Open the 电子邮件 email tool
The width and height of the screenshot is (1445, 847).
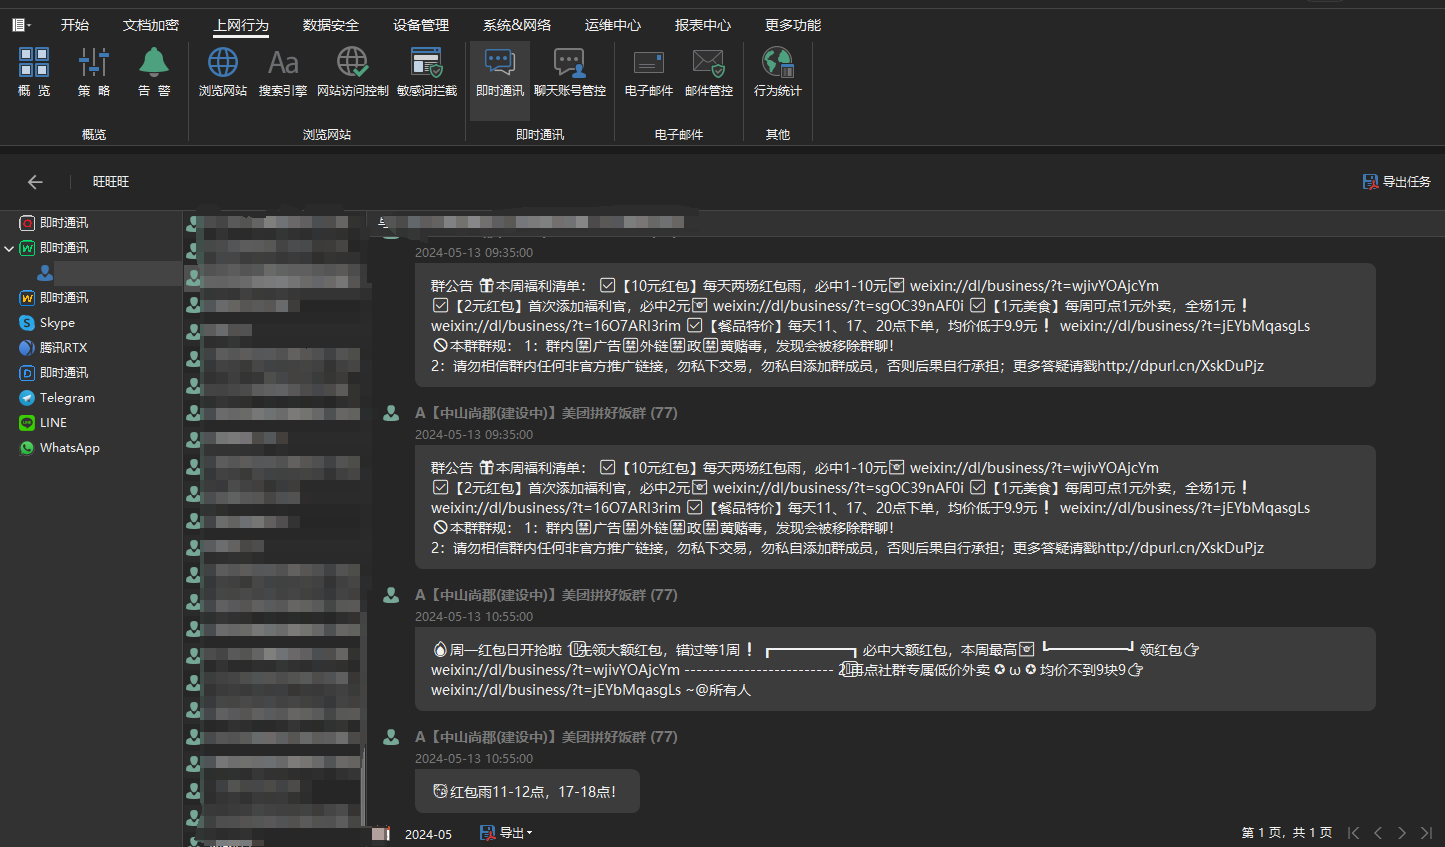click(x=649, y=72)
